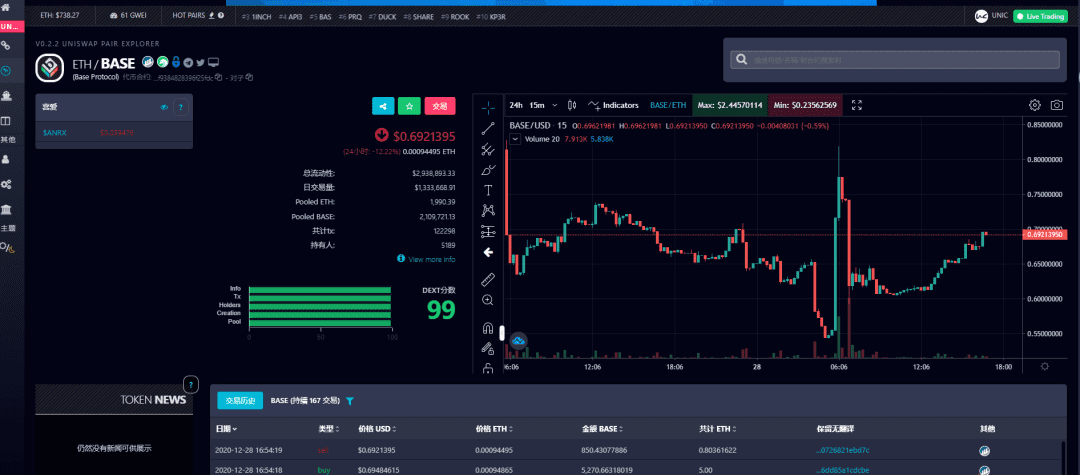Share the pair with blue share button
The width and height of the screenshot is (1080, 475).
click(x=383, y=106)
